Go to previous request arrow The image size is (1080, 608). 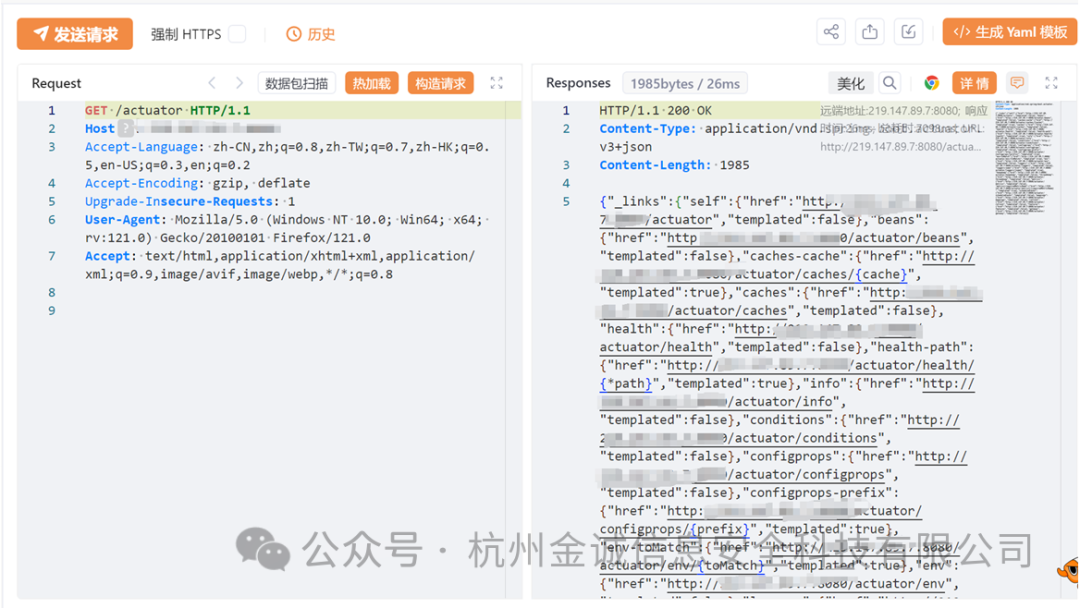coord(212,83)
